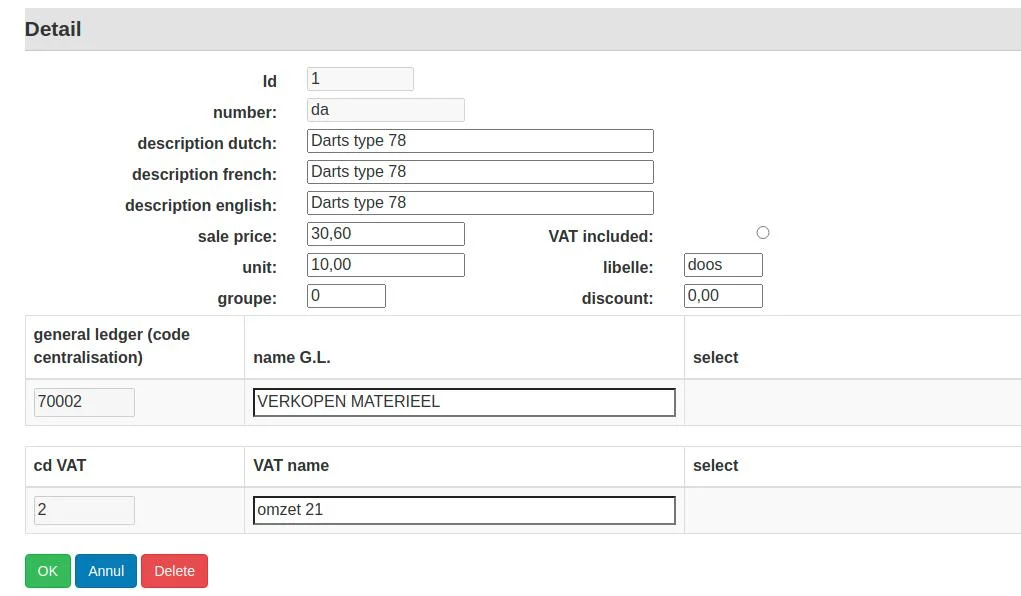Click the sale price field
This screenshot has height=596, width=1021.
point(385,234)
